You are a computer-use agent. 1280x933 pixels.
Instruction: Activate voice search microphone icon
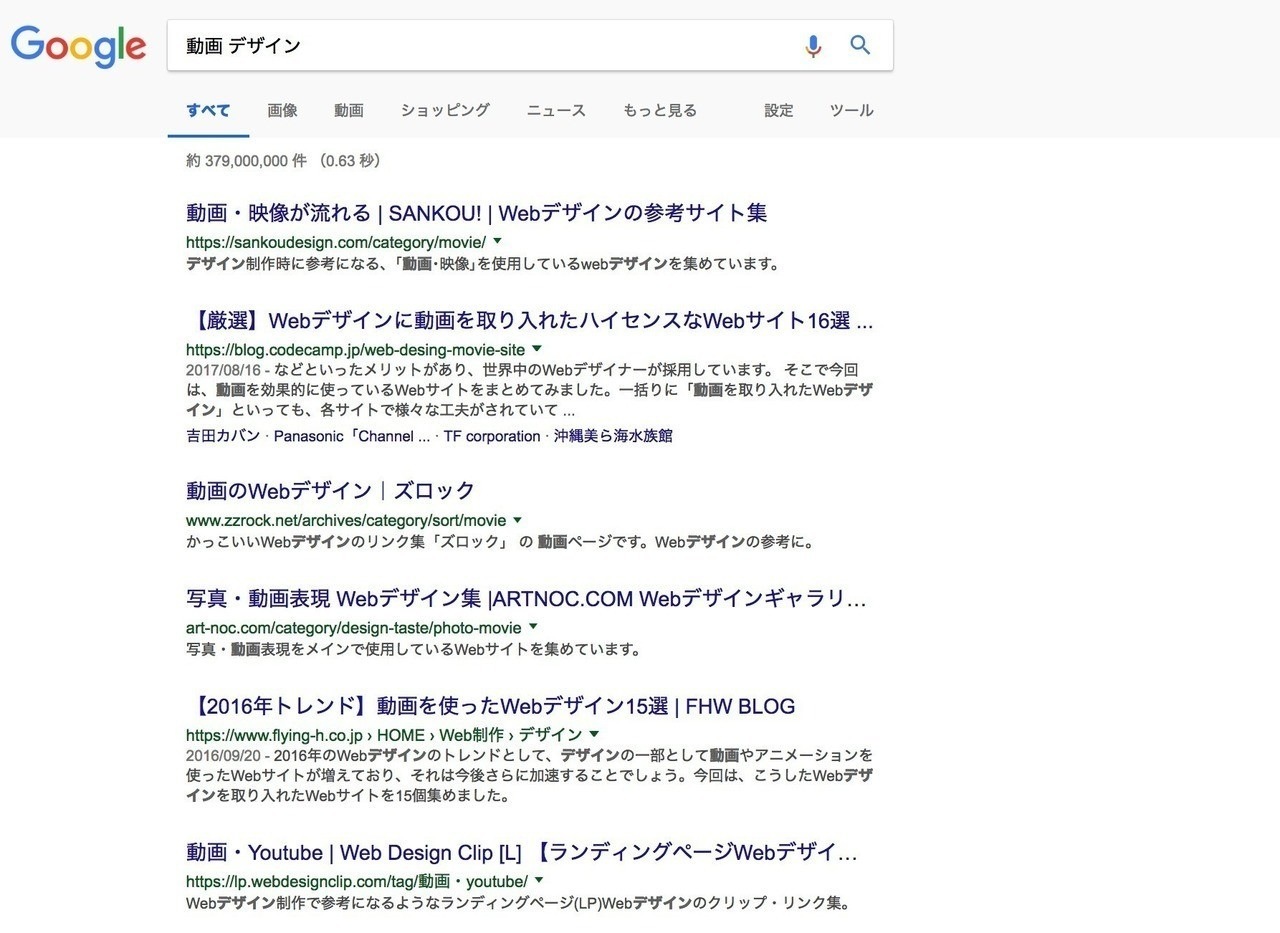(813, 45)
